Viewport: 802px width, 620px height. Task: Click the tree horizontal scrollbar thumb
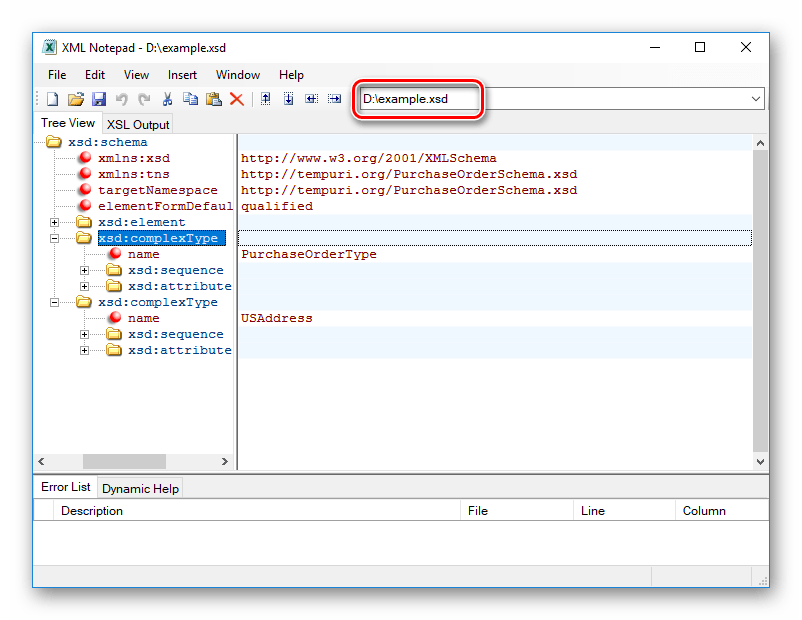pyautogui.click(x=124, y=461)
